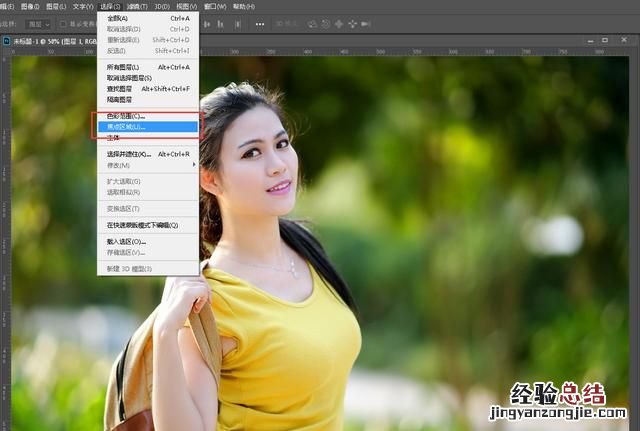Pick Subject (主体) in the Select menu

click(114, 137)
